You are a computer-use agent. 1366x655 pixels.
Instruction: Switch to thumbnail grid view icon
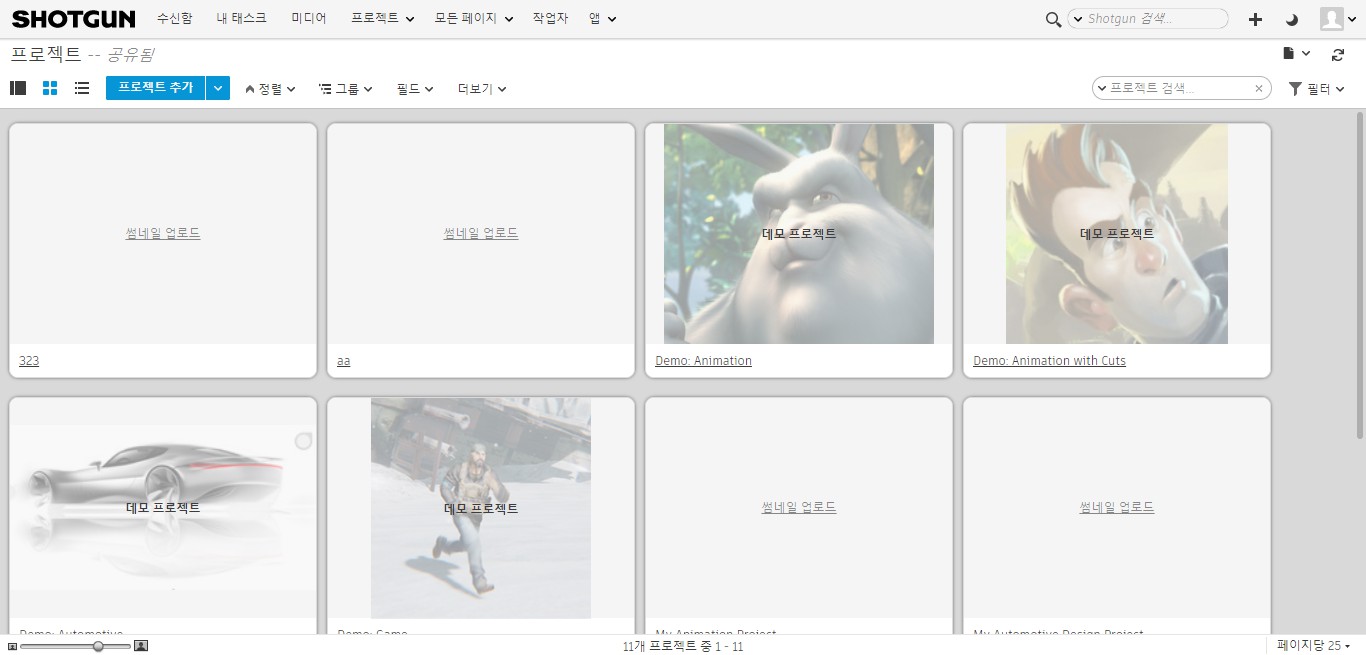[x=50, y=88]
